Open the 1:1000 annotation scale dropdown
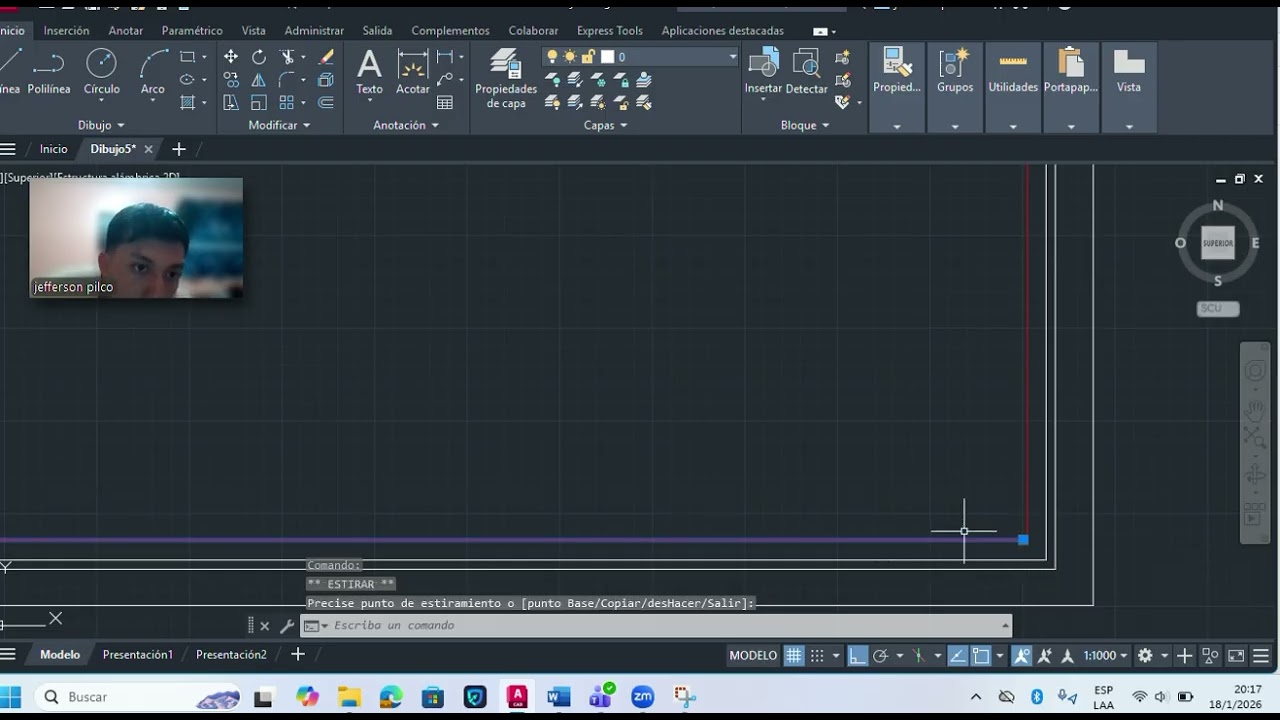 click(1105, 656)
